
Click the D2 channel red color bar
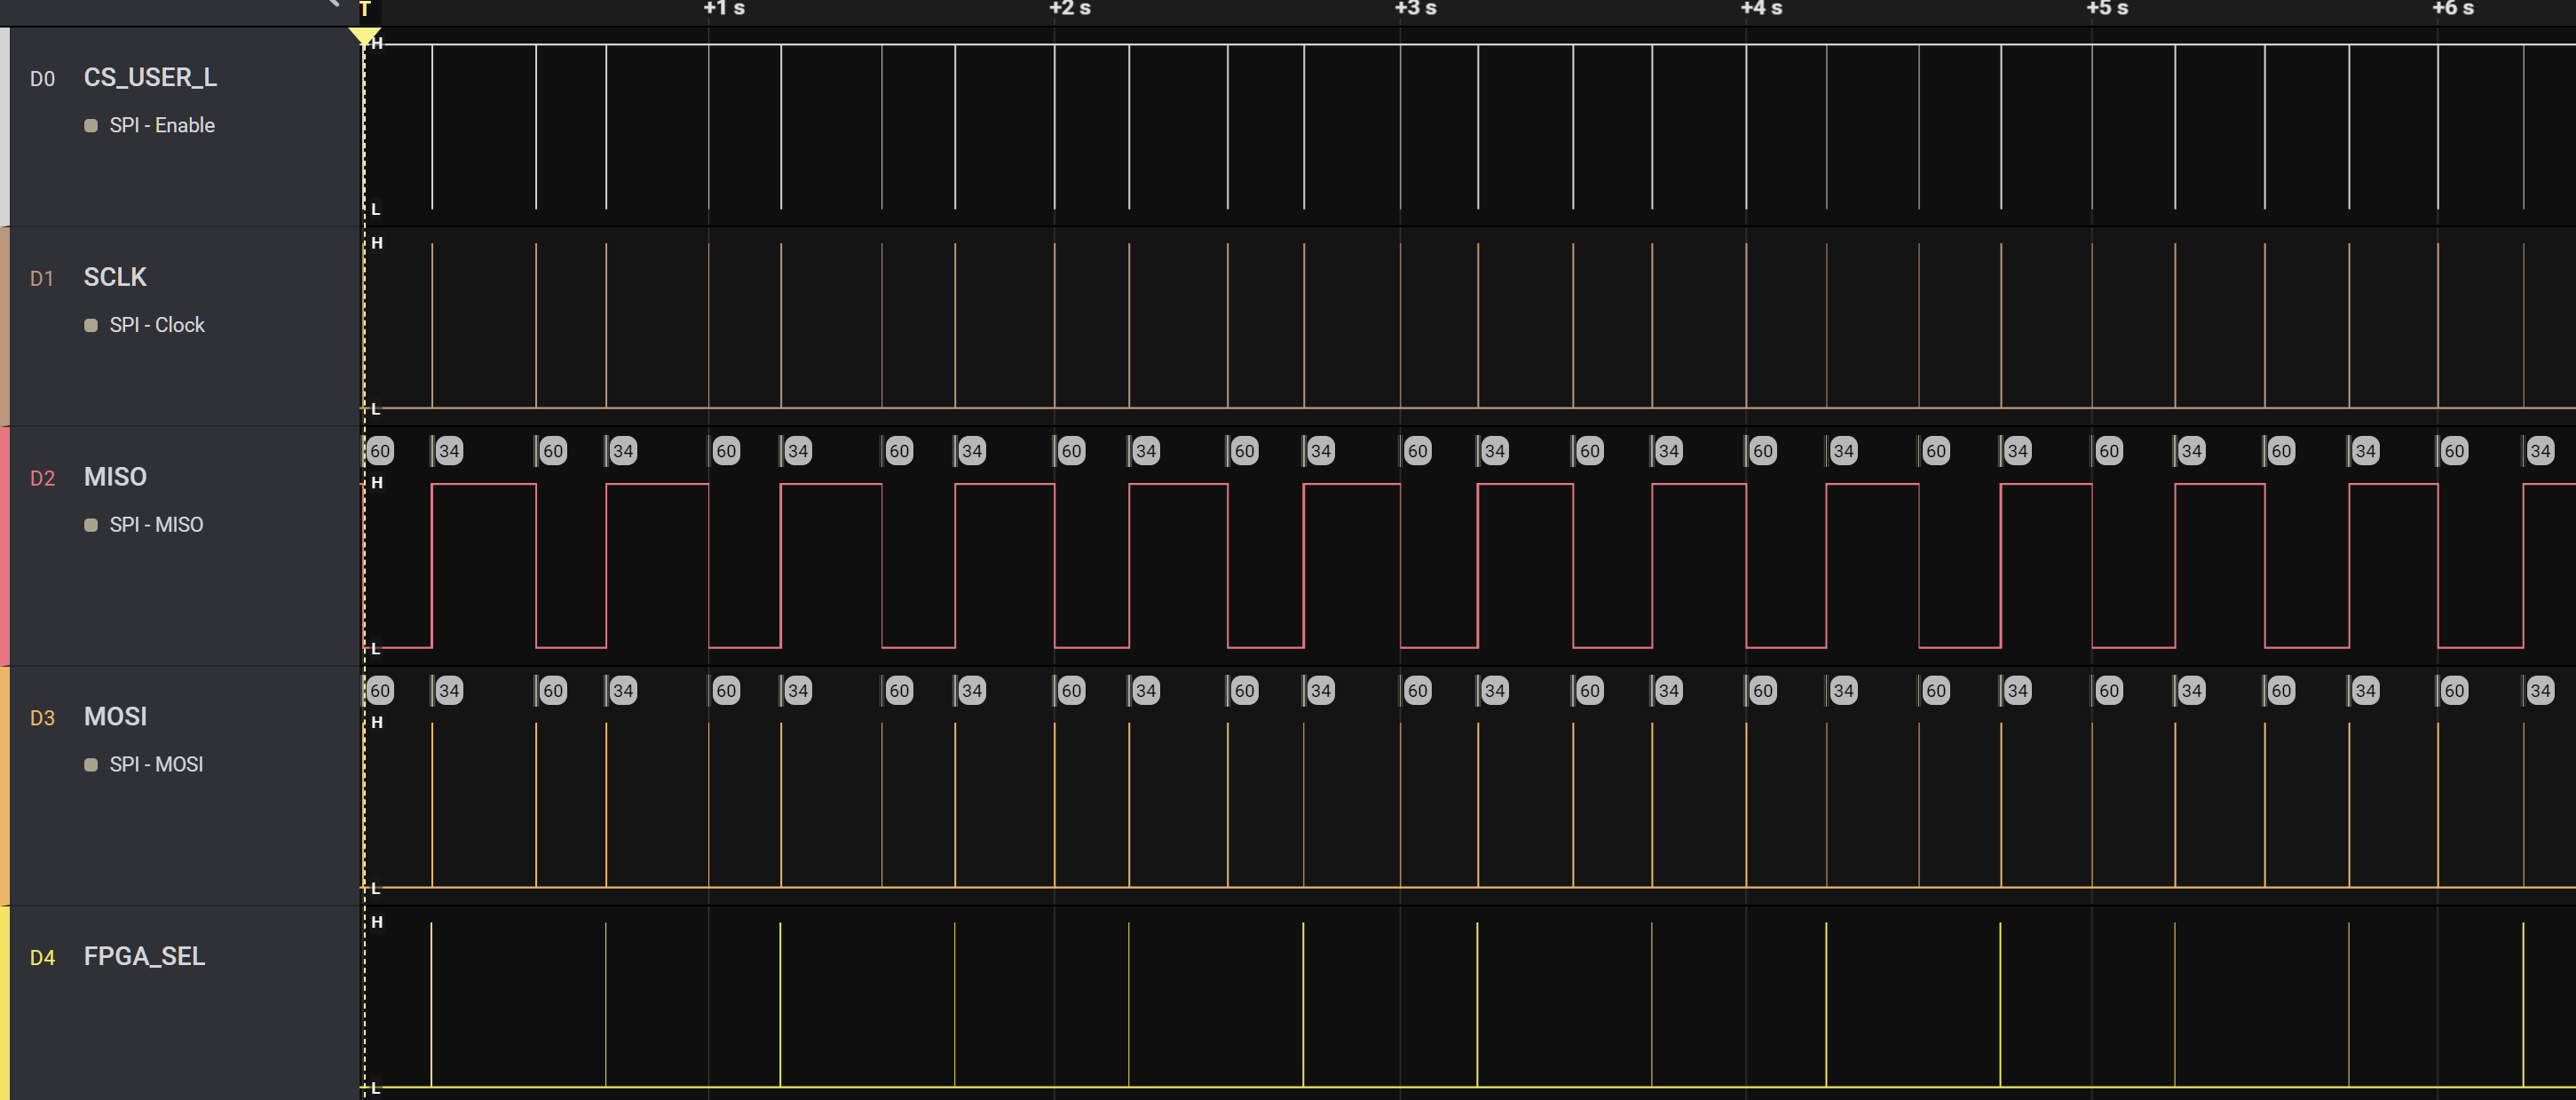pyautogui.click(x=4, y=547)
